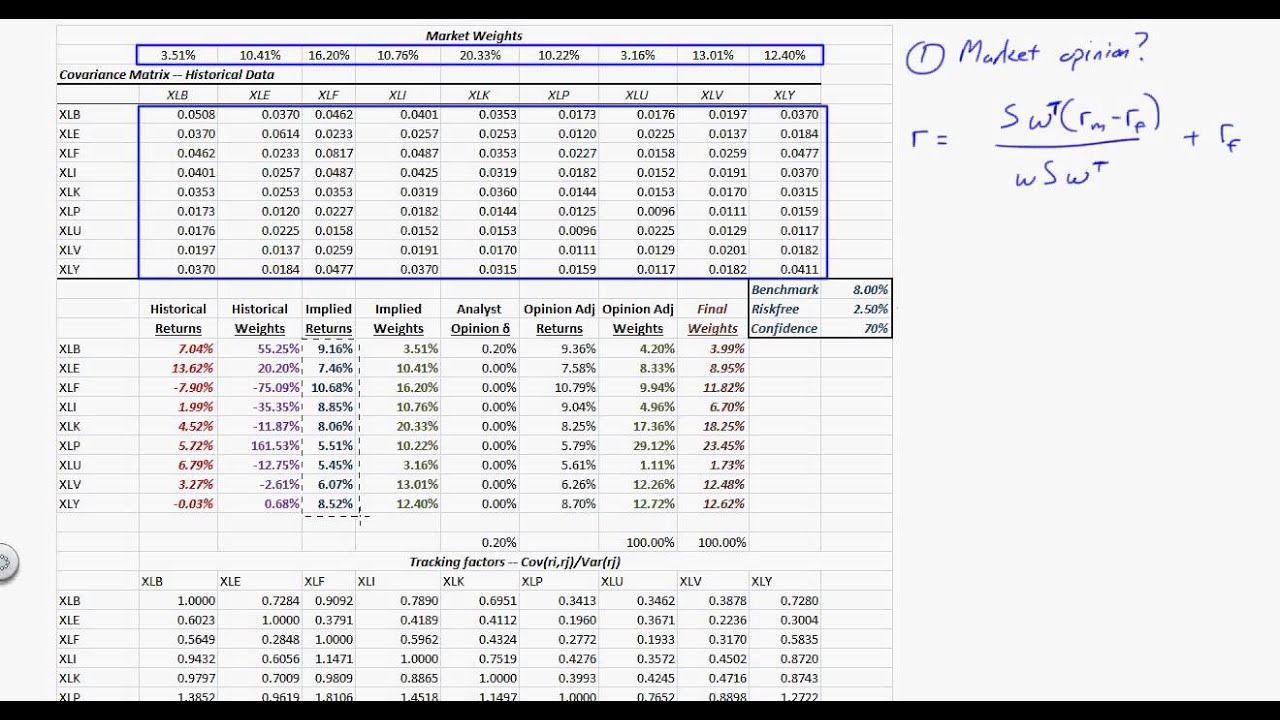The image size is (1280, 720).
Task: Select covariance value 0.0360 in XLK row
Action: coord(497,192)
